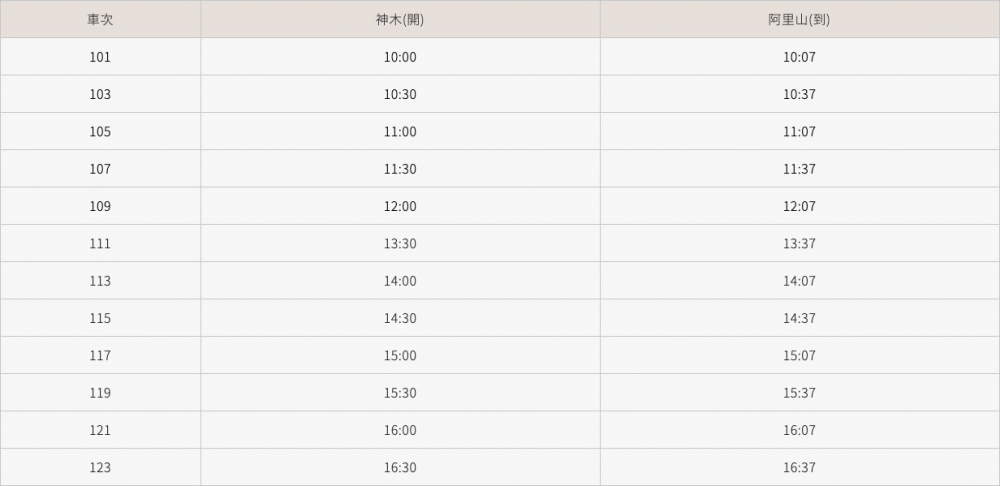
Task: Click the 車次 column header
Action: [100, 19]
